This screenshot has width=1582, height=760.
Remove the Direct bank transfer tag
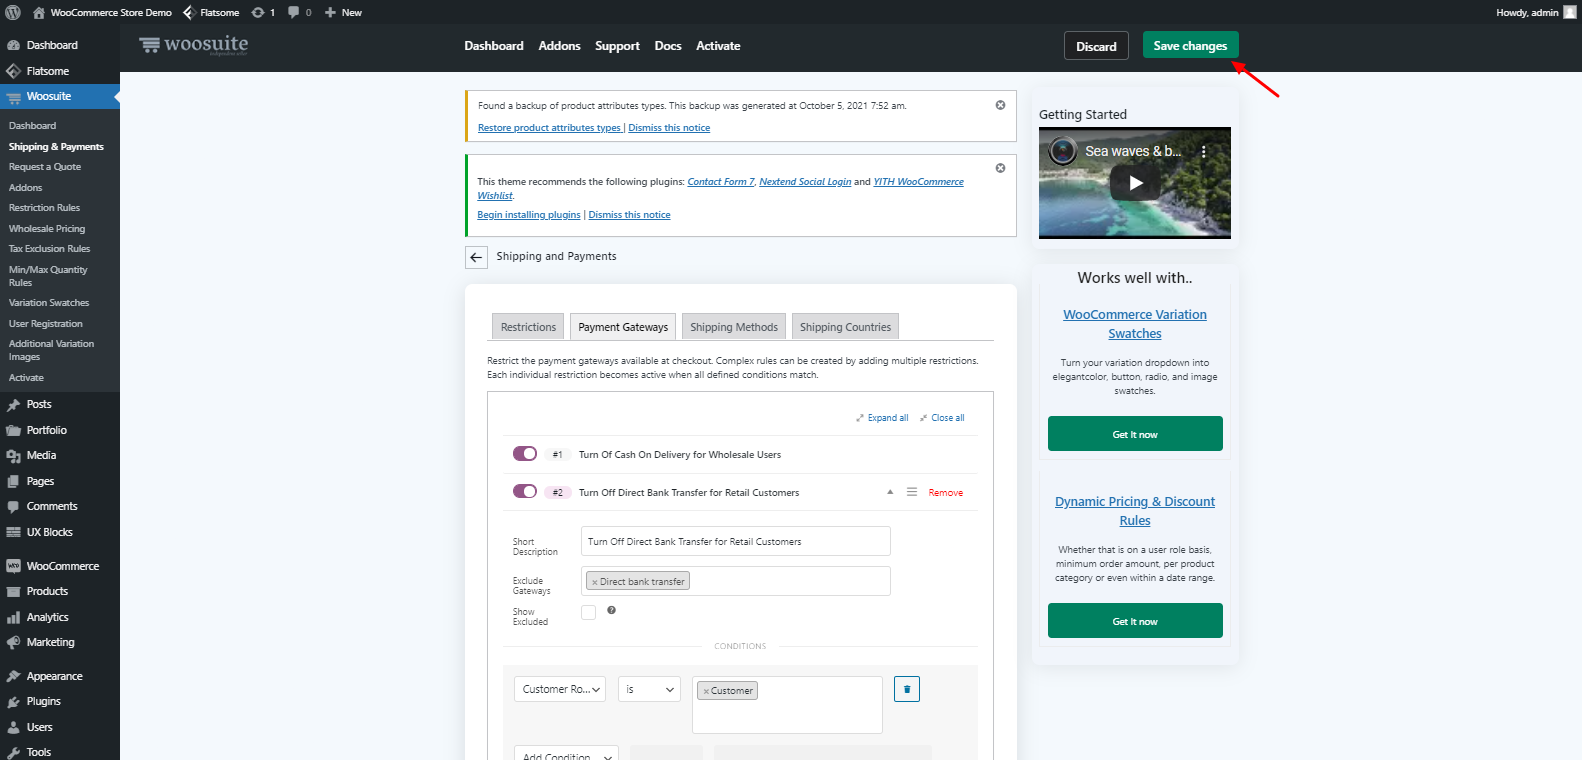pos(594,582)
